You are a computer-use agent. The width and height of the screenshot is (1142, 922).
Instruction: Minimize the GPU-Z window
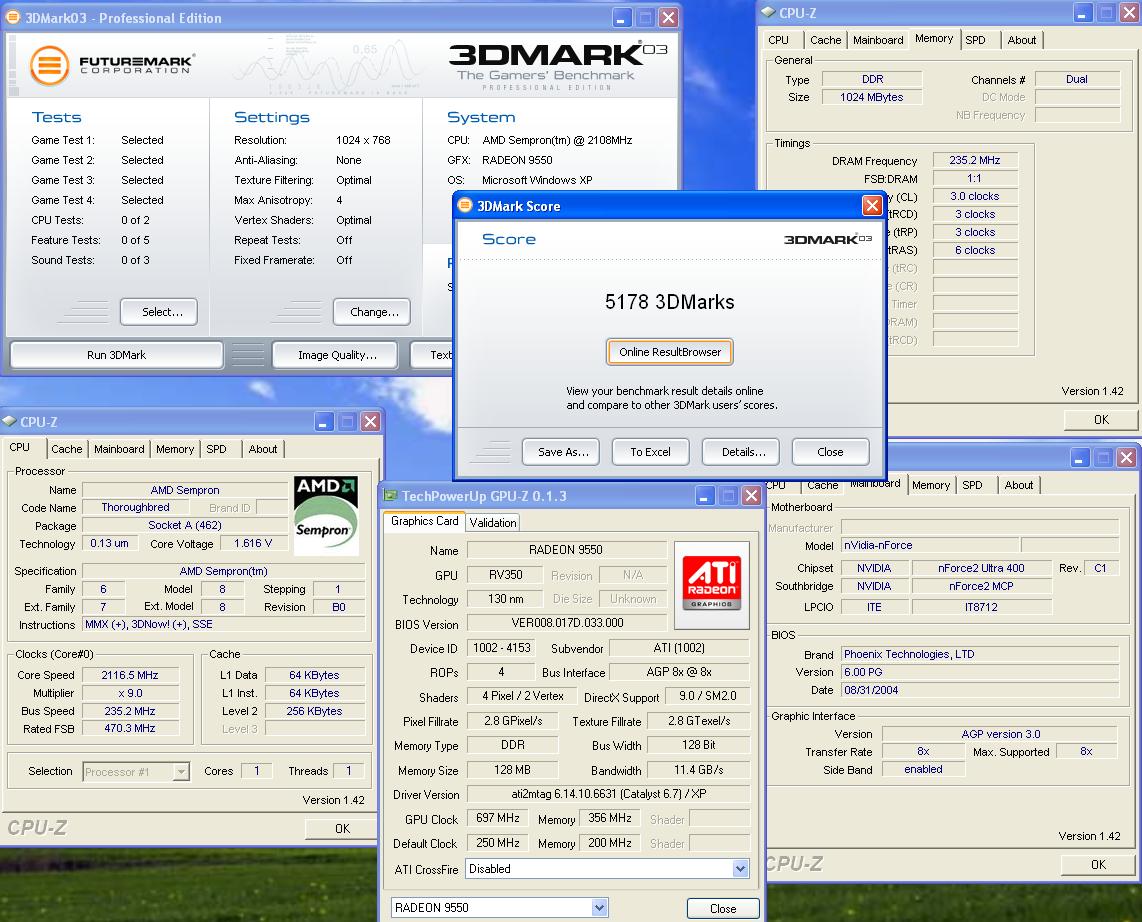pos(704,496)
